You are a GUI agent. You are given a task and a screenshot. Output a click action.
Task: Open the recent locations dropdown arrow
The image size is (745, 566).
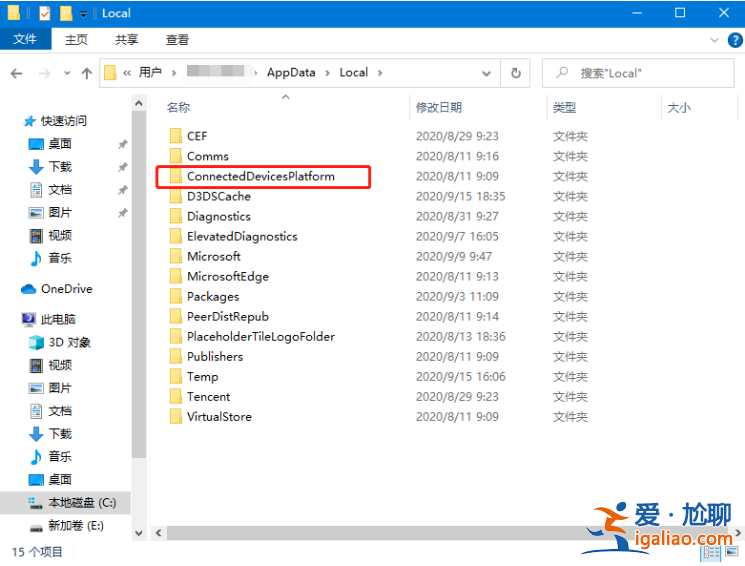point(67,73)
